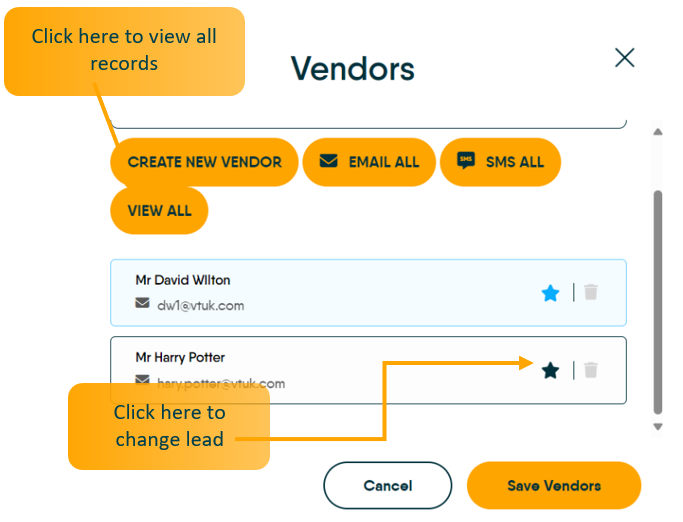This screenshot has height=522, width=683.
Task: Open all records with View All
Action: tap(158, 211)
